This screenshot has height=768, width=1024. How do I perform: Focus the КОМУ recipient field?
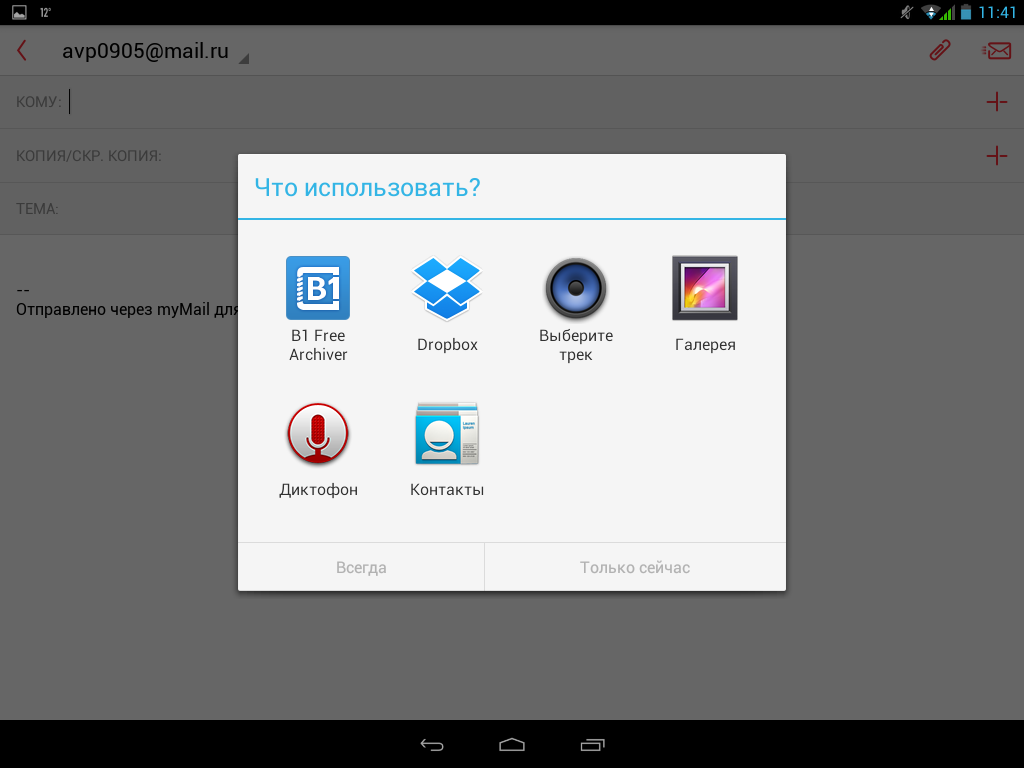coord(490,102)
